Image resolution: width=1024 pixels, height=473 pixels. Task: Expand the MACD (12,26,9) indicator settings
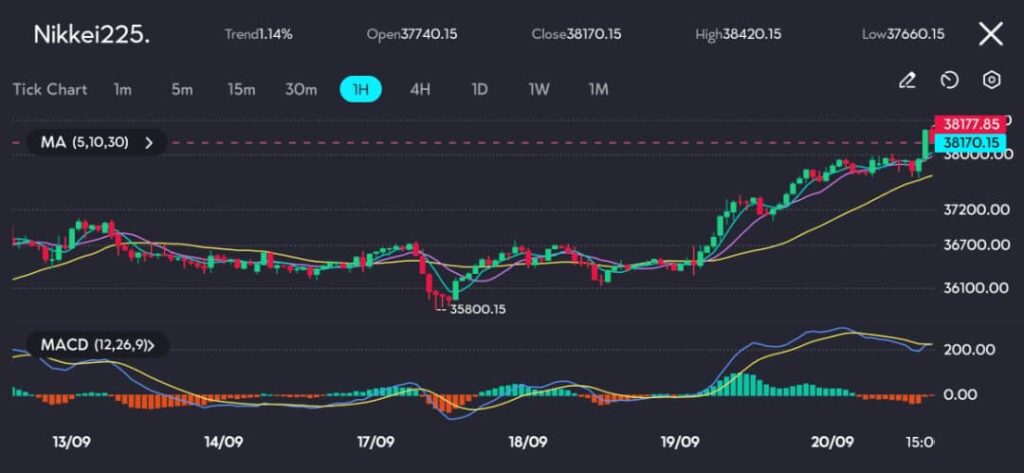[x=163, y=345]
